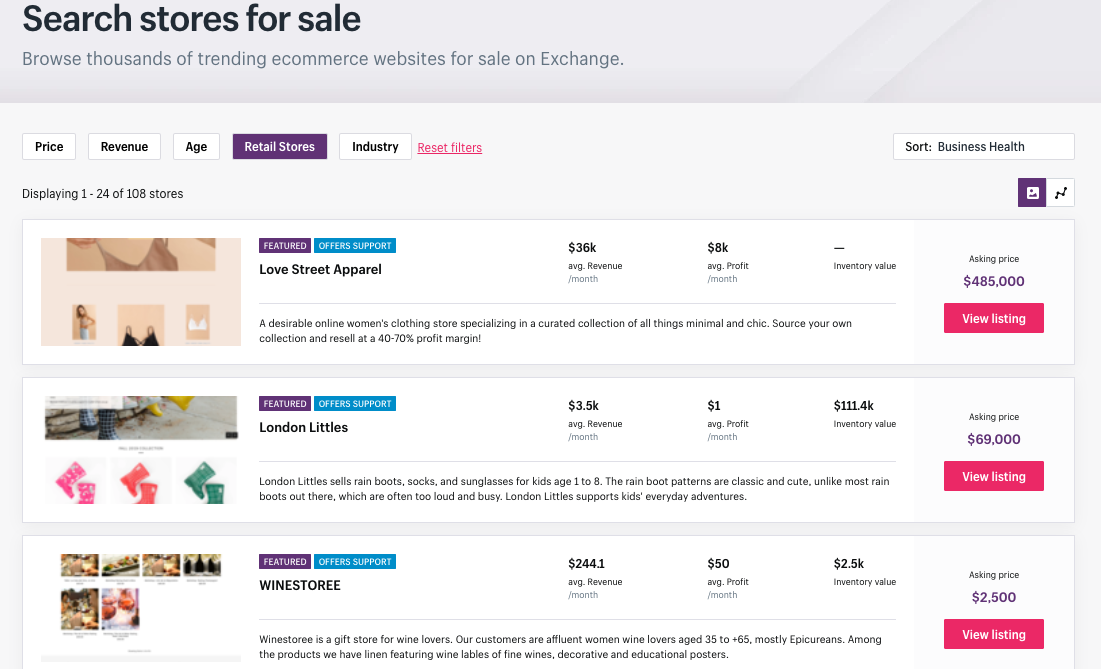Select the London Littles title

tap(303, 427)
